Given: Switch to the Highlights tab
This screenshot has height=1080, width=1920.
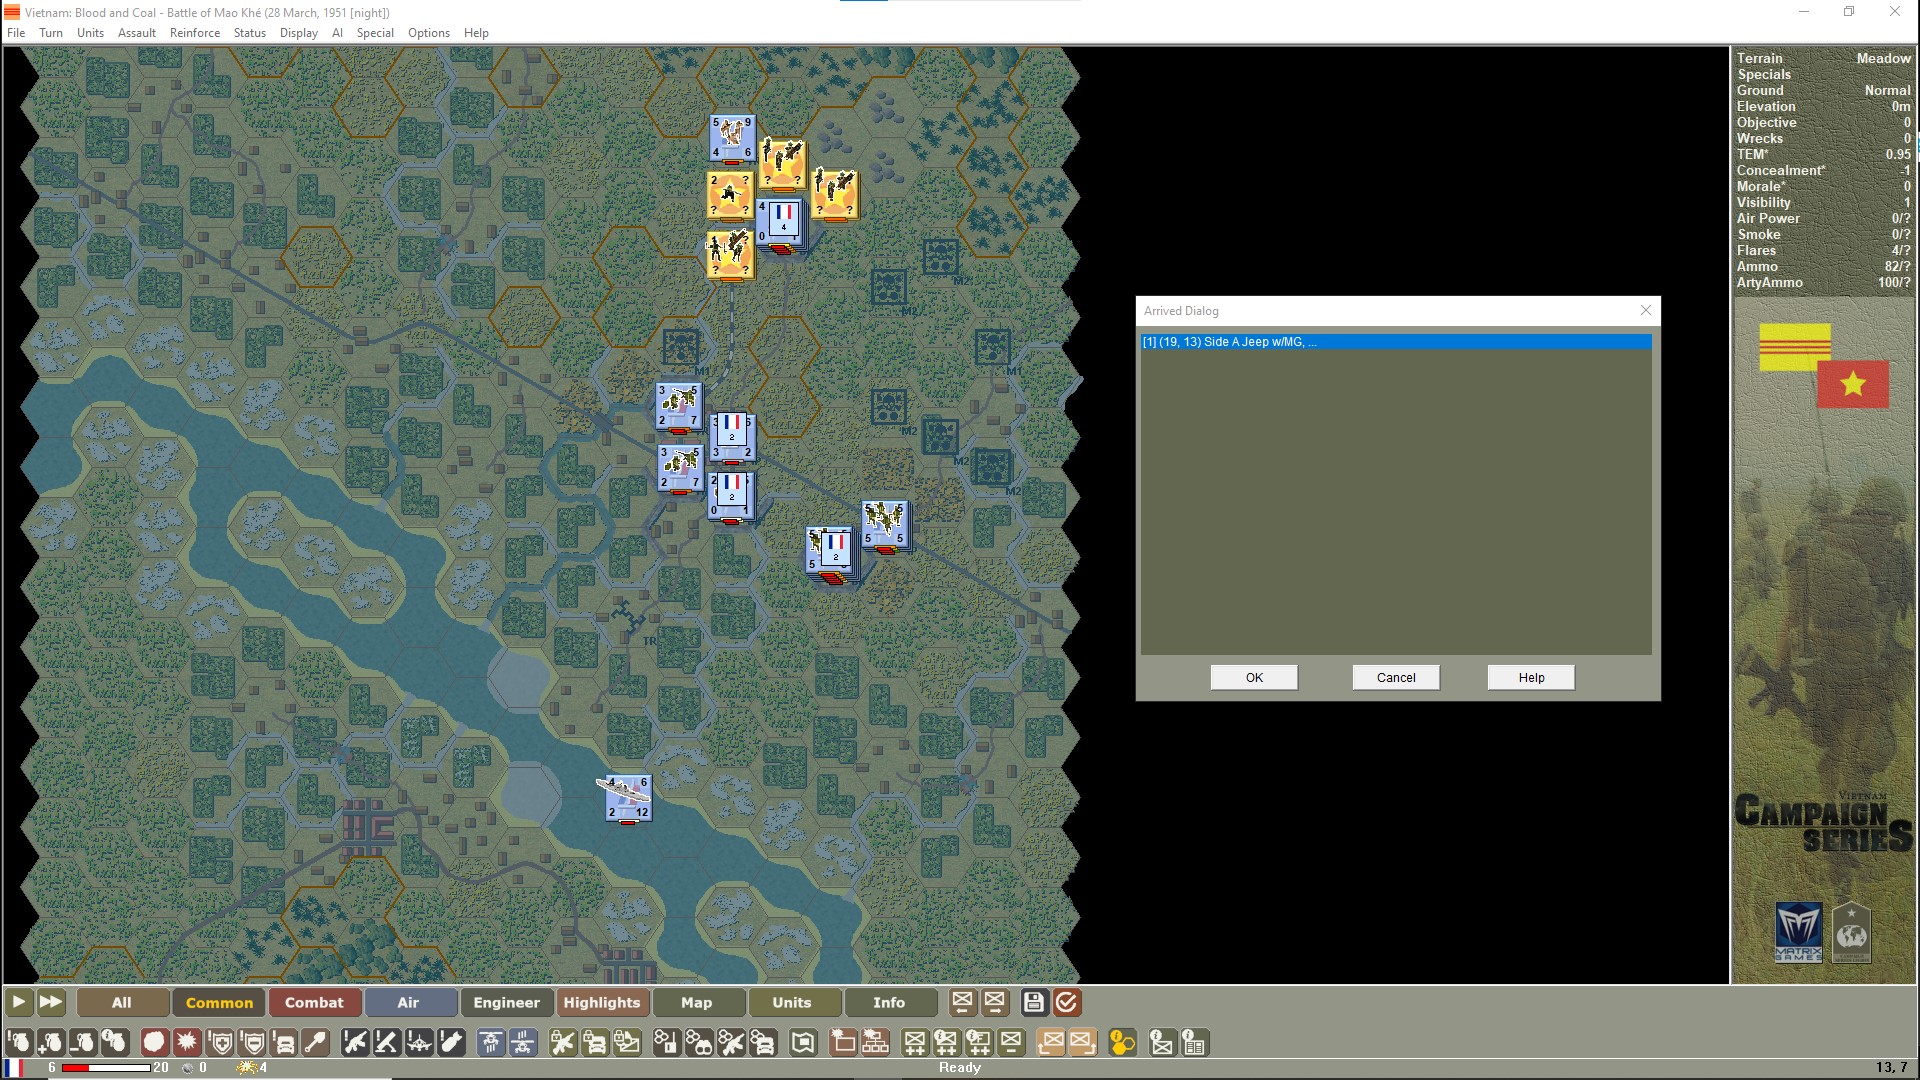Looking at the screenshot, I should pyautogui.click(x=603, y=1003).
